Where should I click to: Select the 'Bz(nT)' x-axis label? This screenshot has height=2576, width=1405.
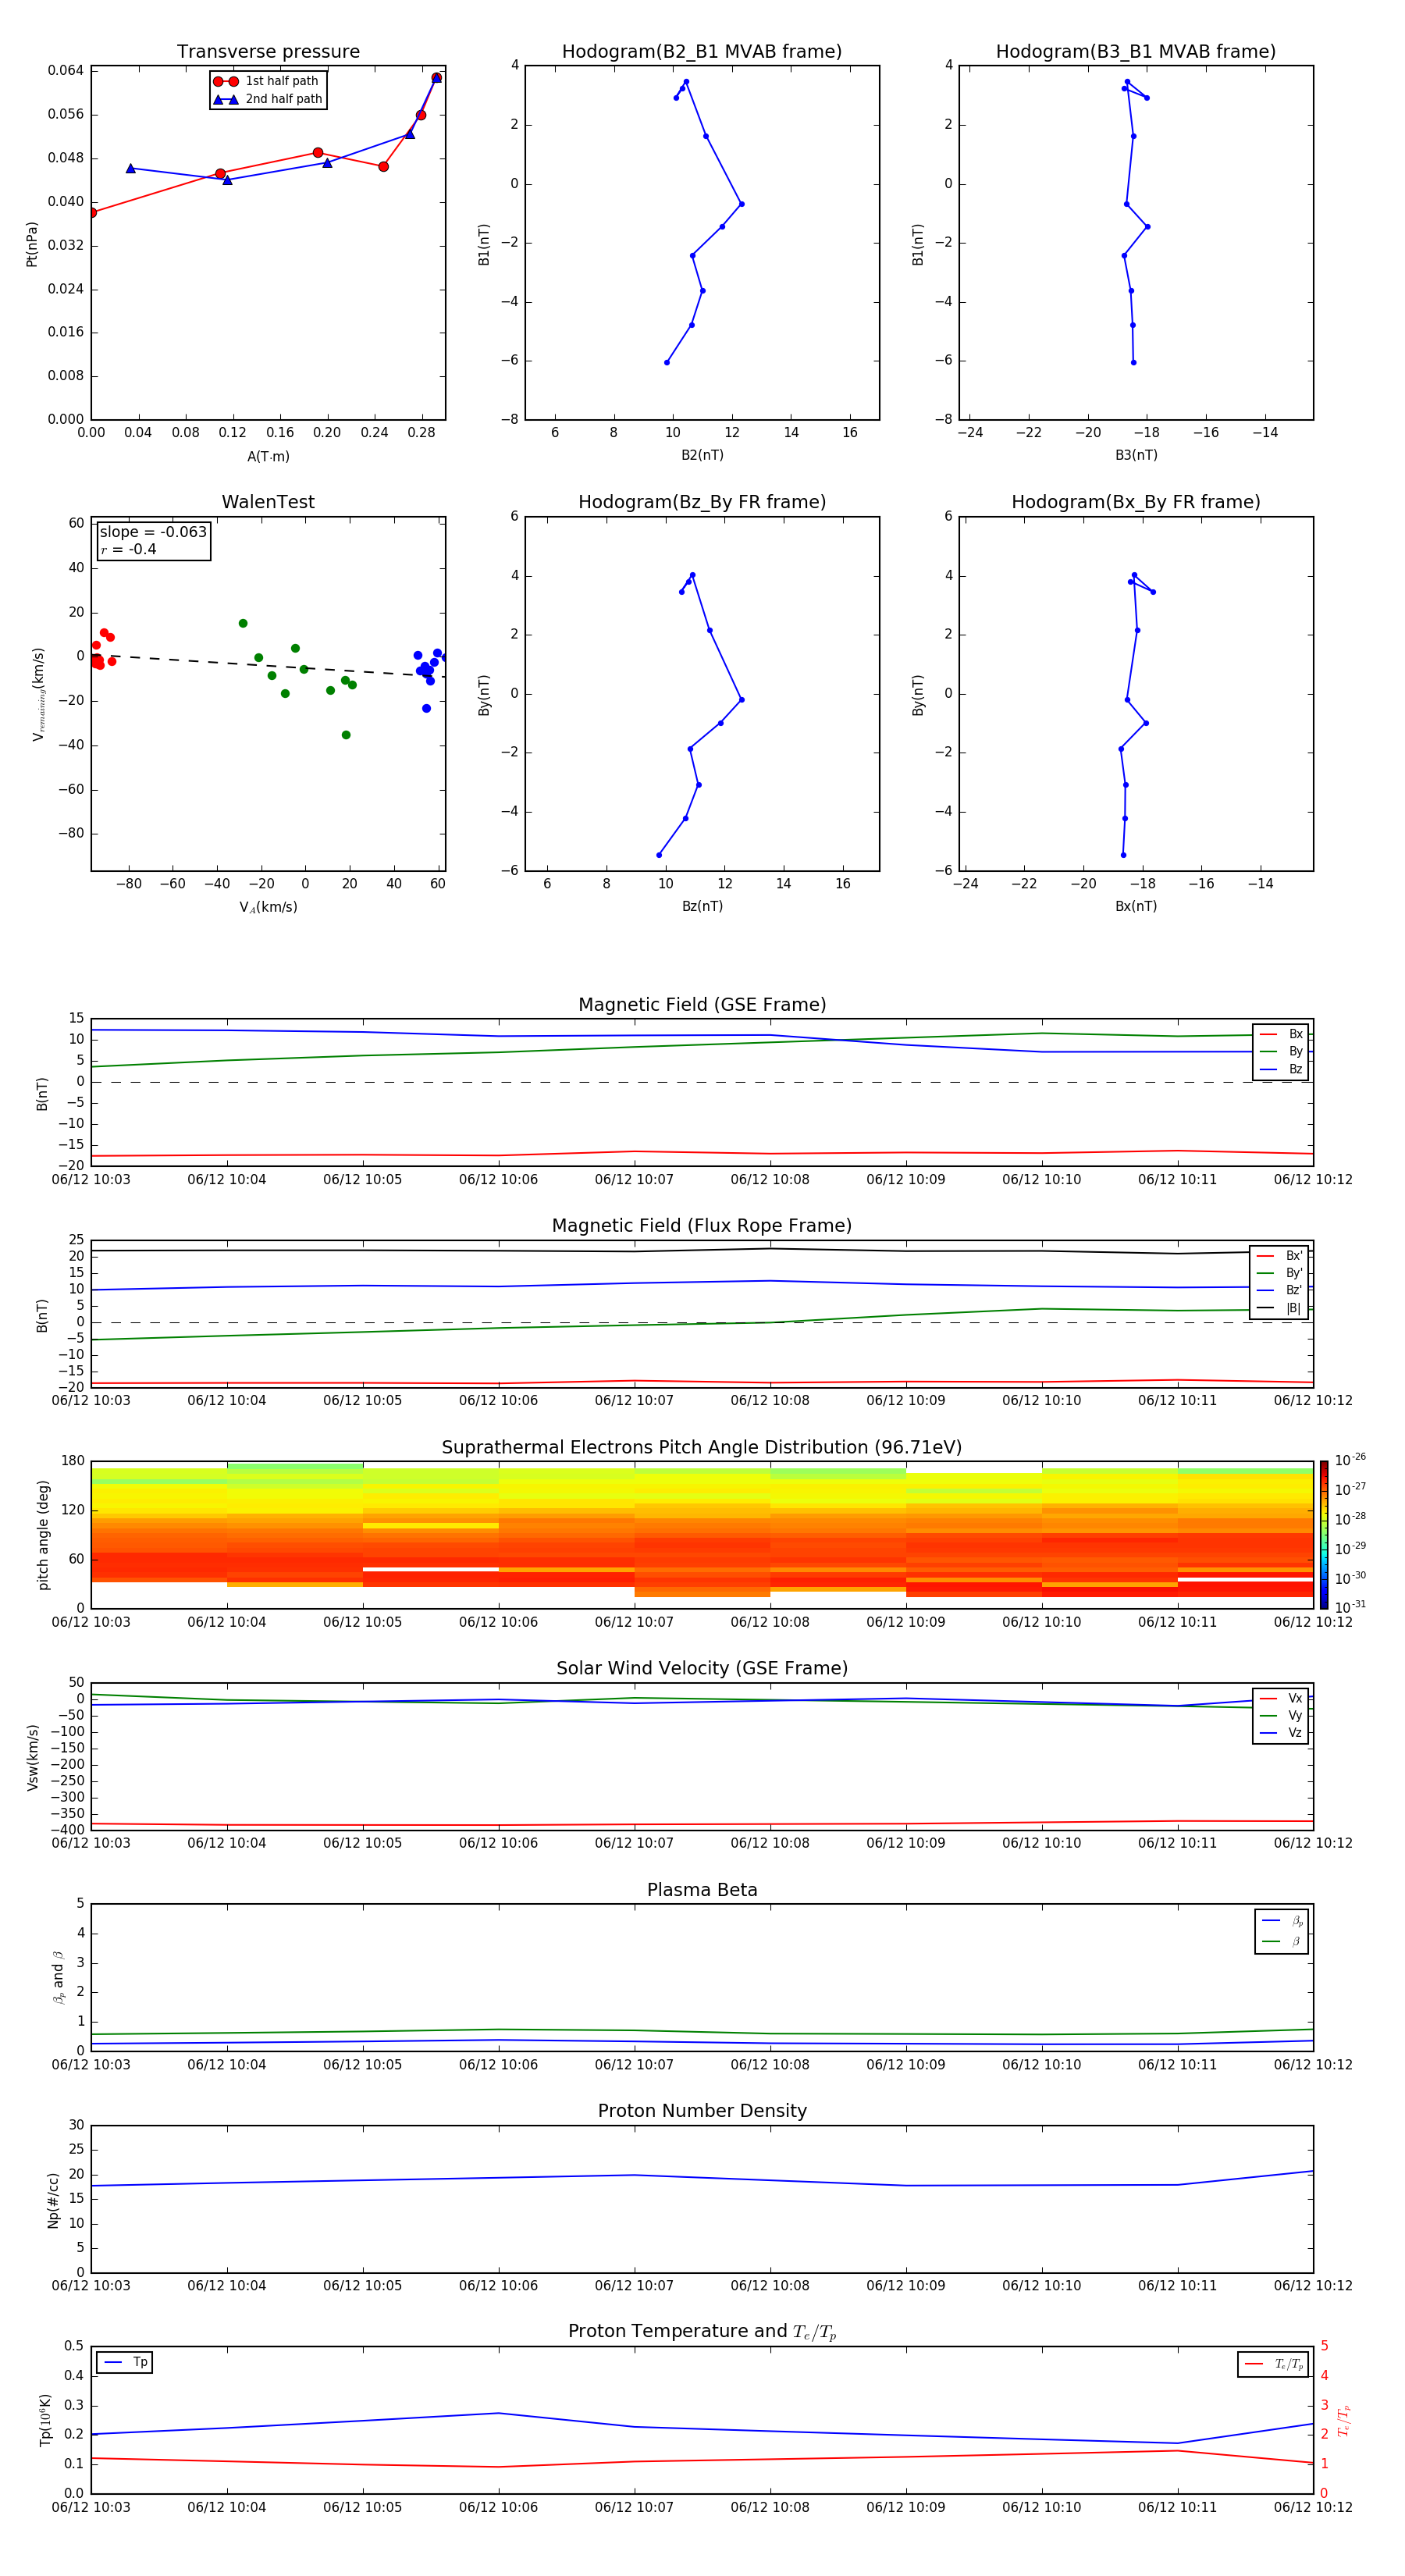(x=702, y=906)
